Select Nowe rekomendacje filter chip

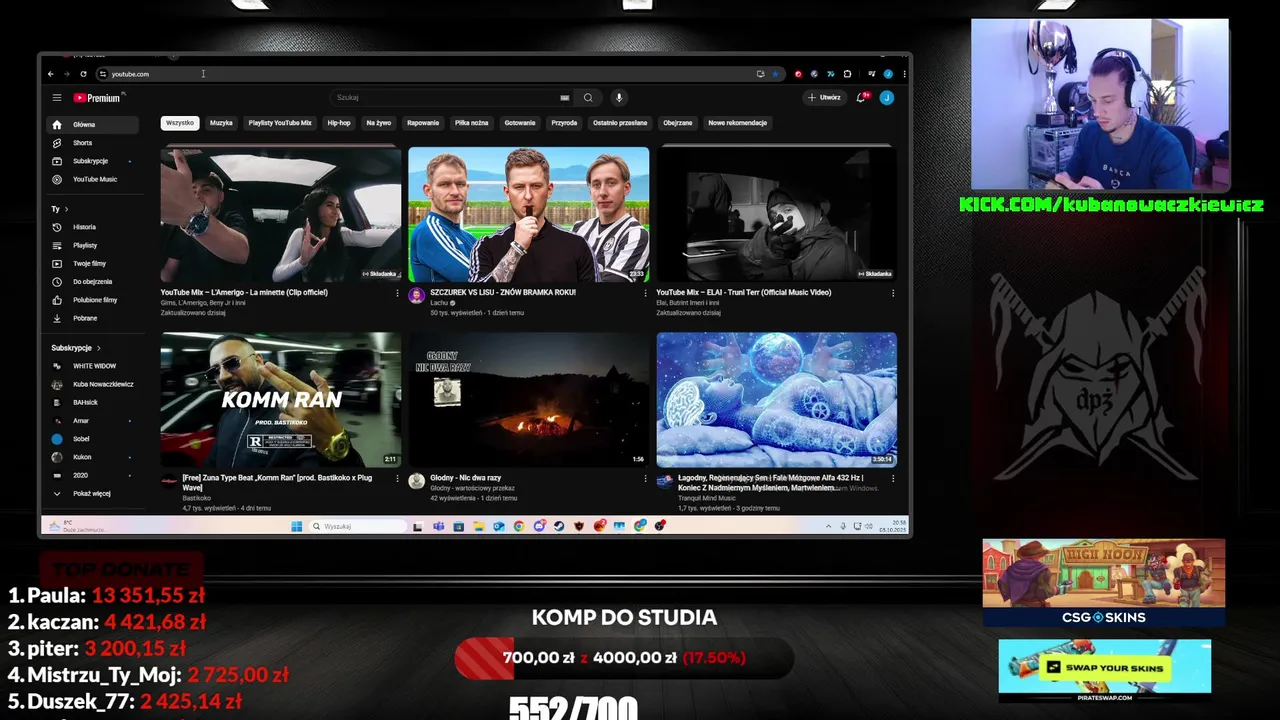pos(738,123)
